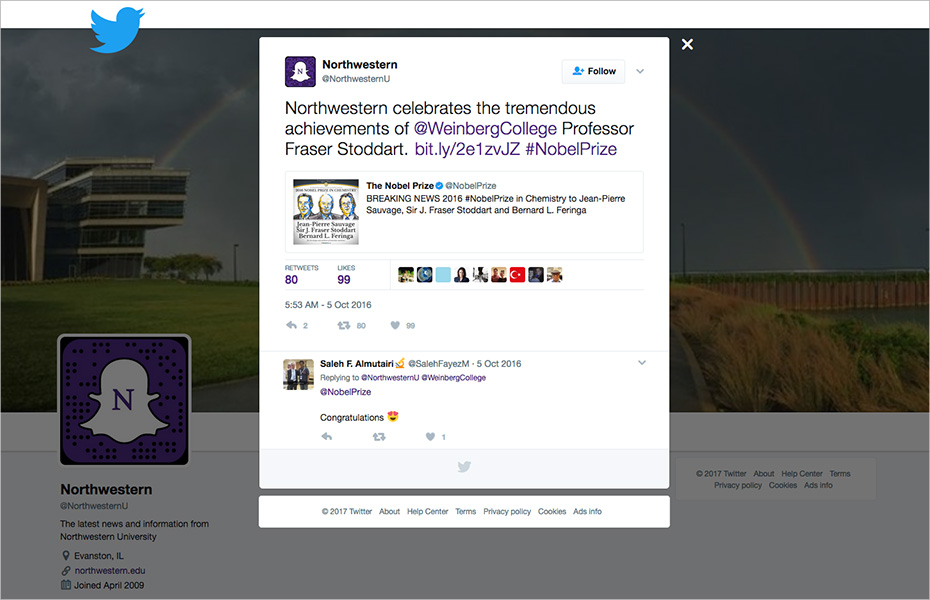Open Ads info in the dimmed page footer

coord(818,485)
